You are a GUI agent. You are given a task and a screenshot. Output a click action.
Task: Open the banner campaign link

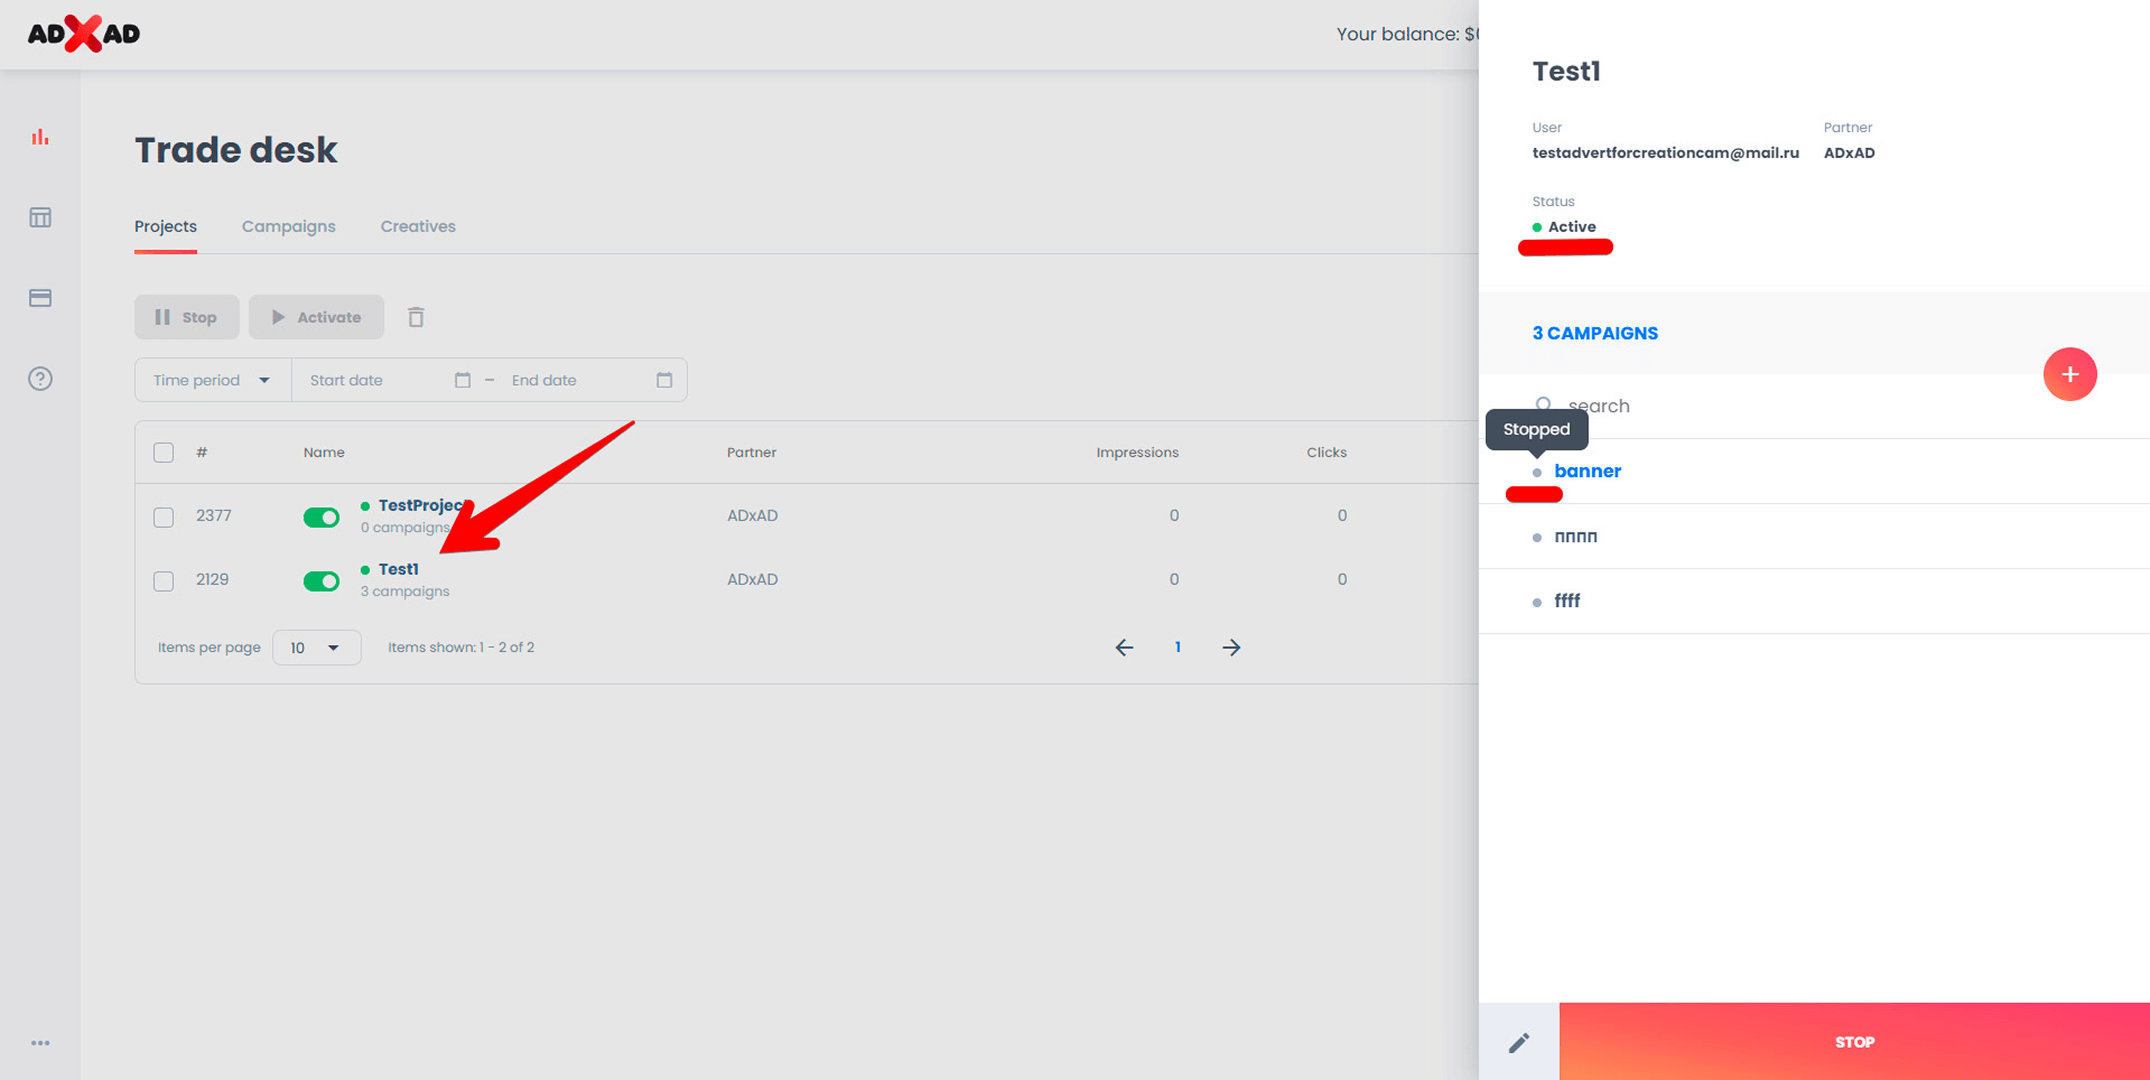[1587, 471]
